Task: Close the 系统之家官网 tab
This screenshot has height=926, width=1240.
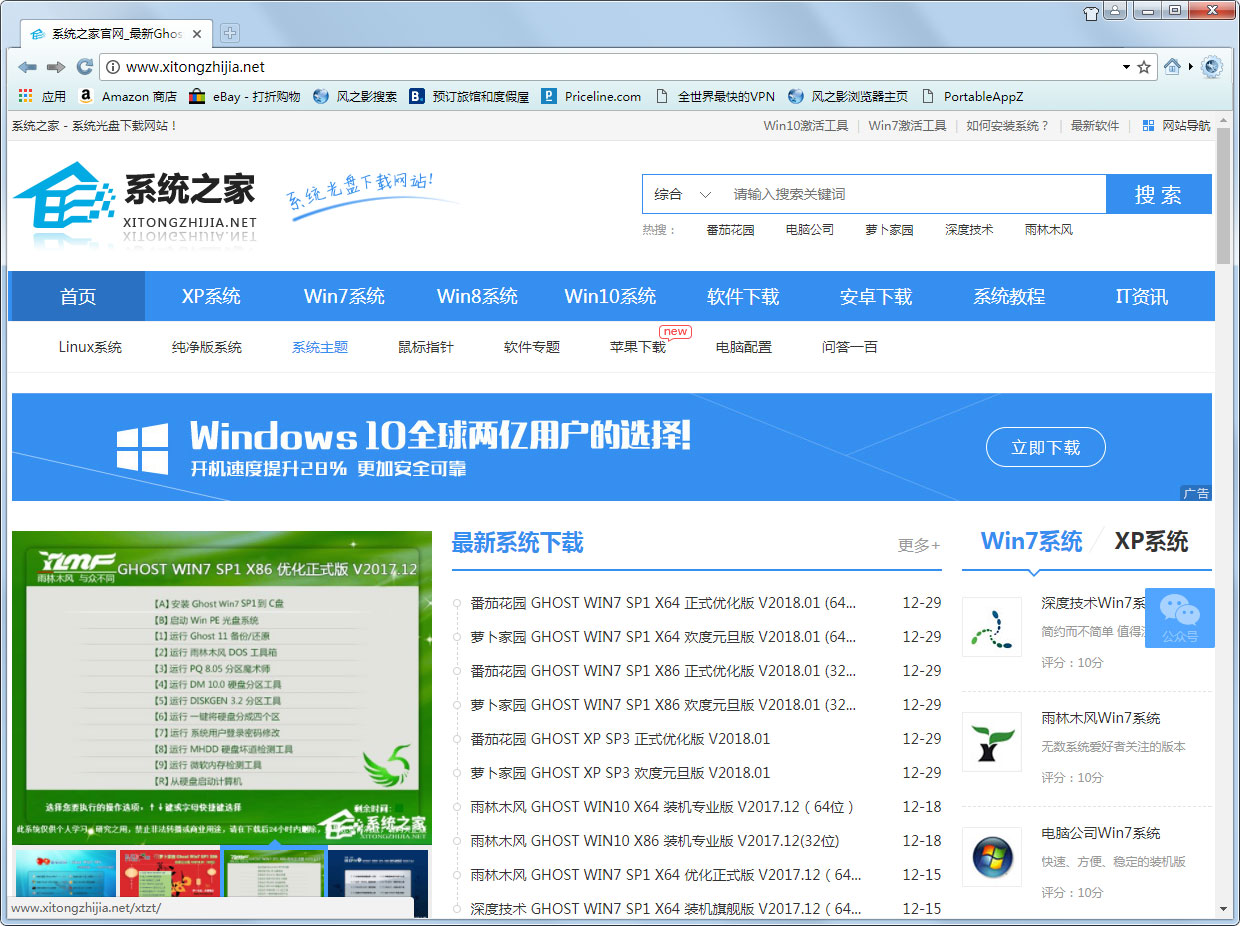Action: [x=197, y=34]
